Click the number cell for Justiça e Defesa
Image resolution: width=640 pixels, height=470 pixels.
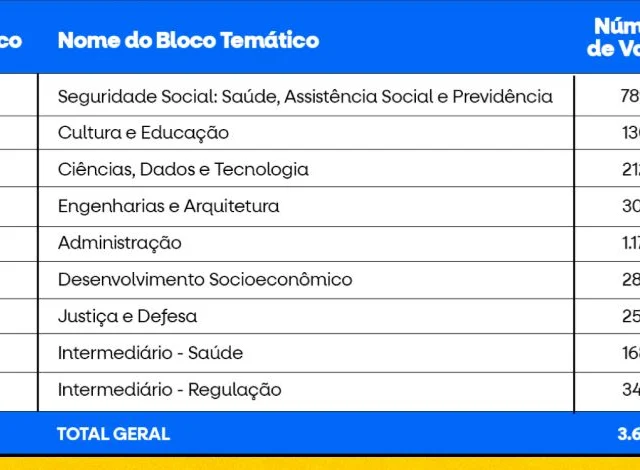pyautogui.click(x=629, y=317)
